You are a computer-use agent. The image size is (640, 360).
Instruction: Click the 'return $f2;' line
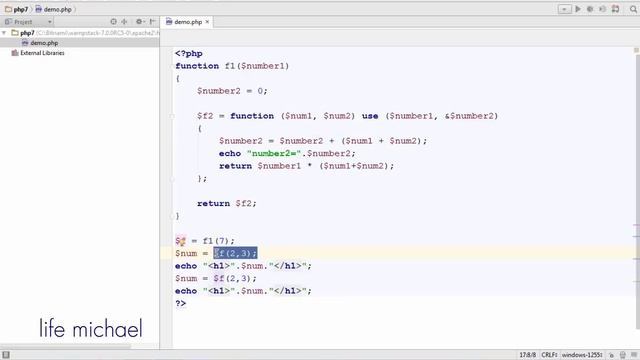[x=227, y=204]
